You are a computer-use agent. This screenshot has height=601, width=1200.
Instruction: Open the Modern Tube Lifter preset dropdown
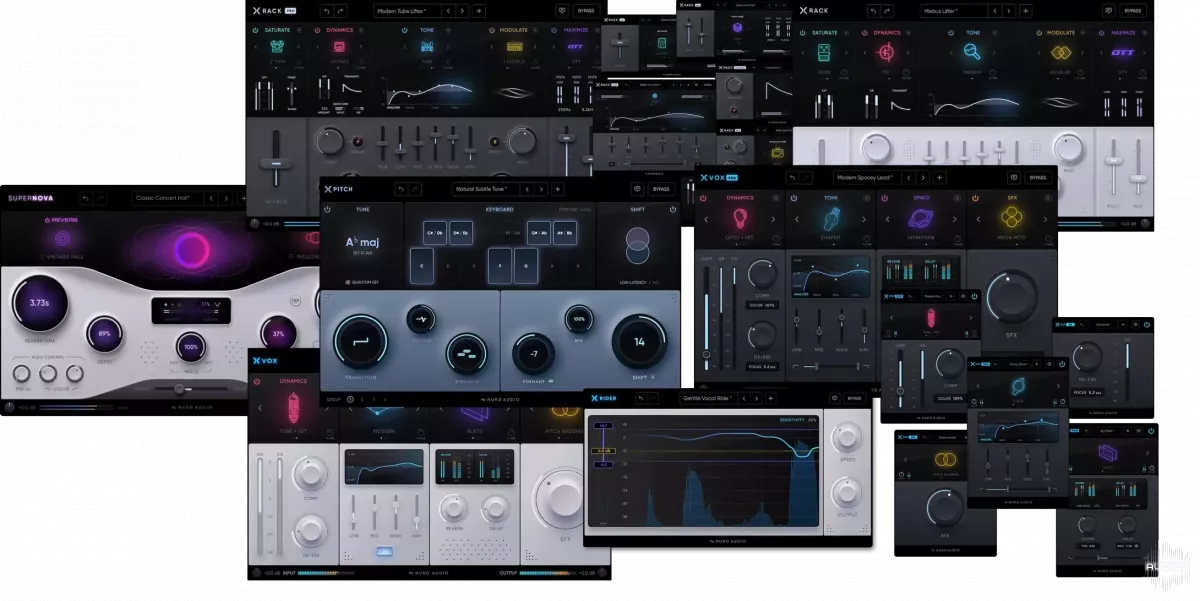click(x=407, y=11)
